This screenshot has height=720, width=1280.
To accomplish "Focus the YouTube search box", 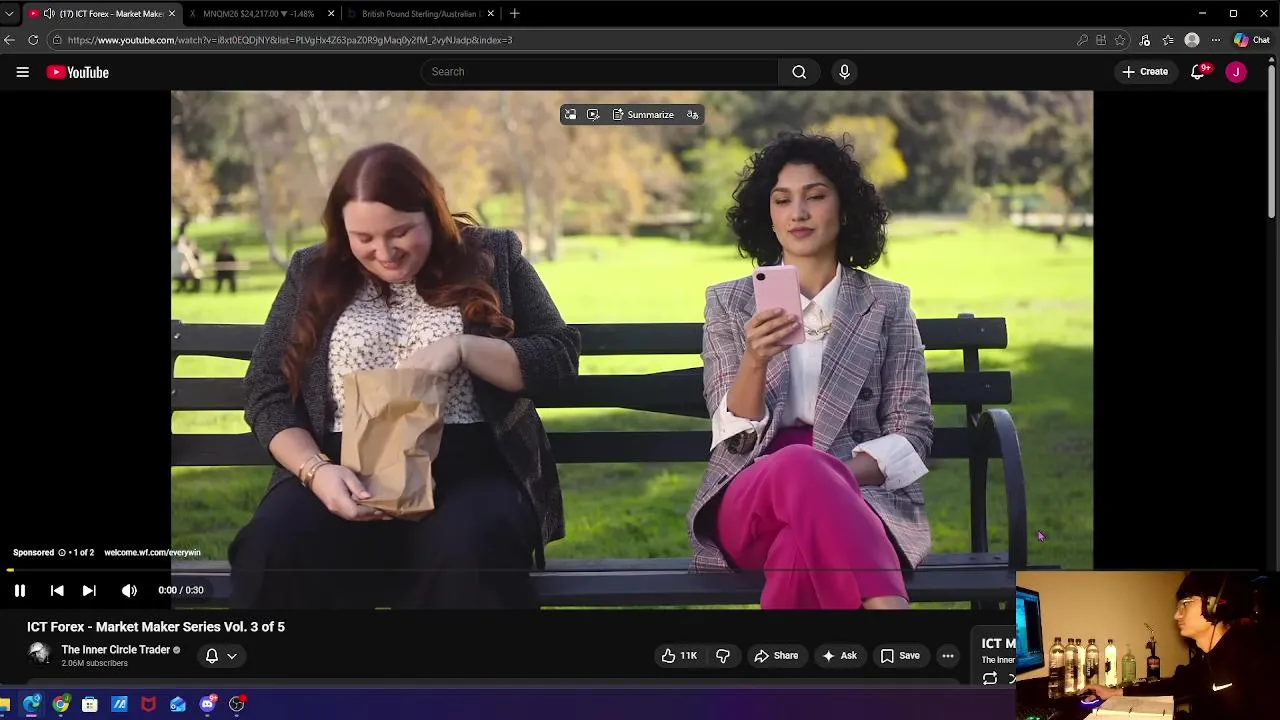I will coord(600,72).
